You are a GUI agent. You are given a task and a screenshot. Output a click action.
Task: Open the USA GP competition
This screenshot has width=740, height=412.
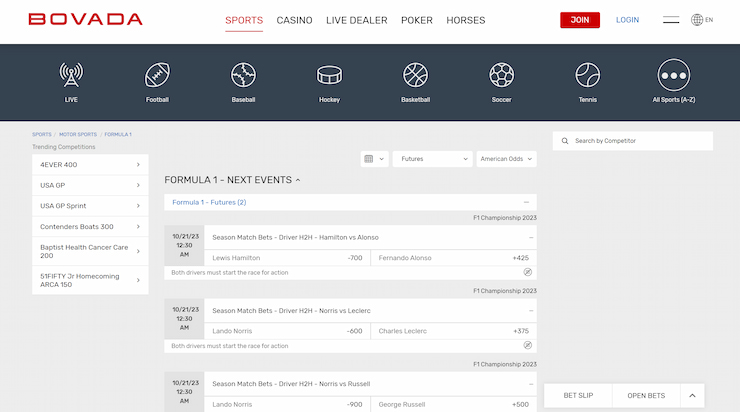90,185
